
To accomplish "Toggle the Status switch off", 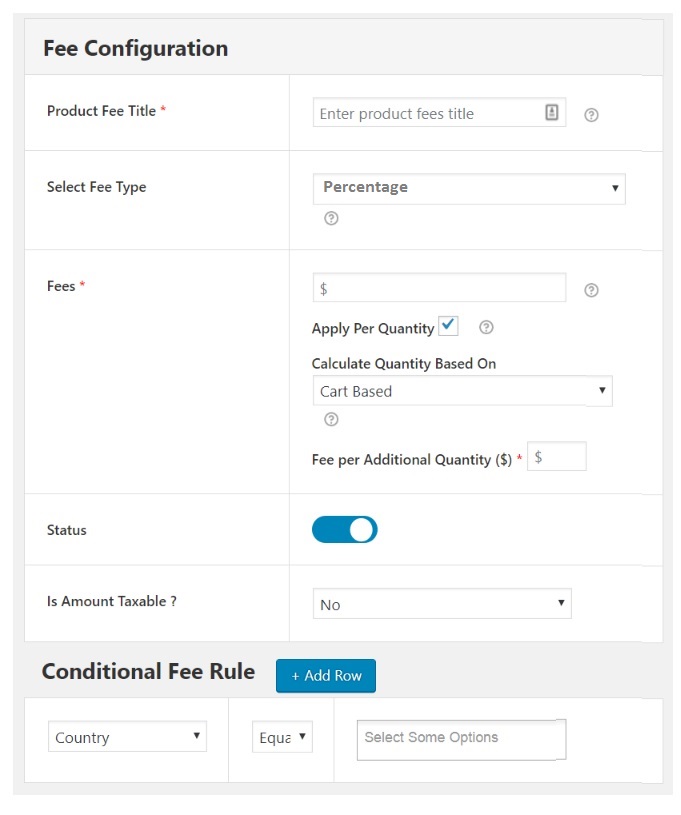I will [345, 530].
